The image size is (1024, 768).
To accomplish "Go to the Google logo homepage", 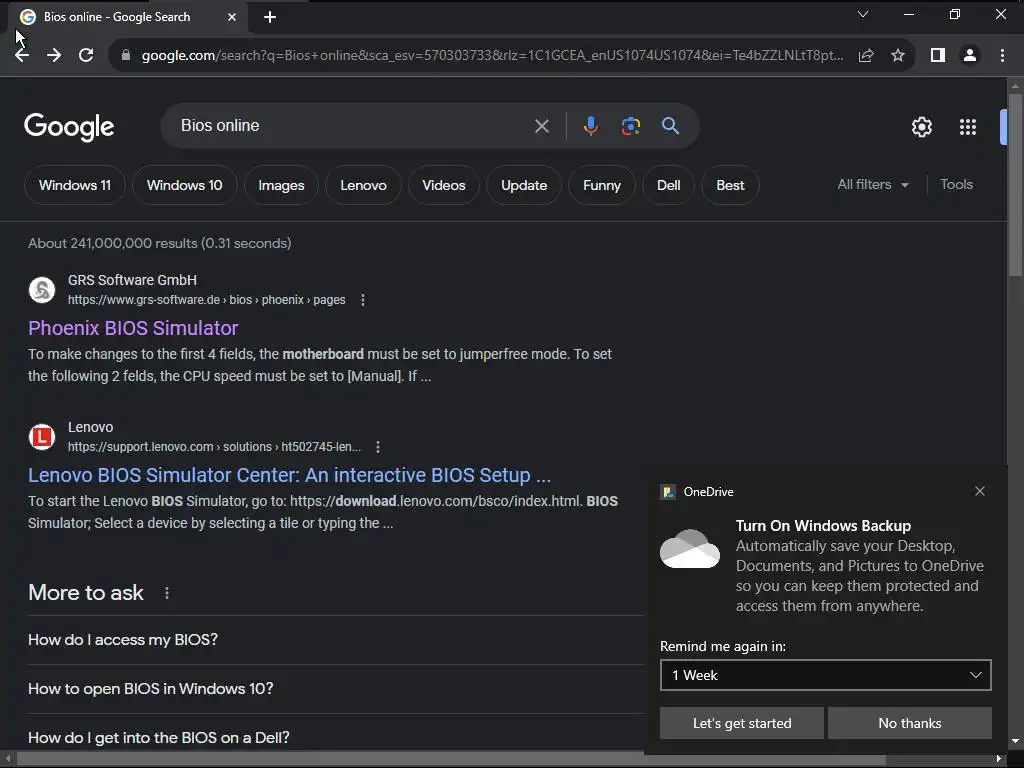I will point(69,127).
